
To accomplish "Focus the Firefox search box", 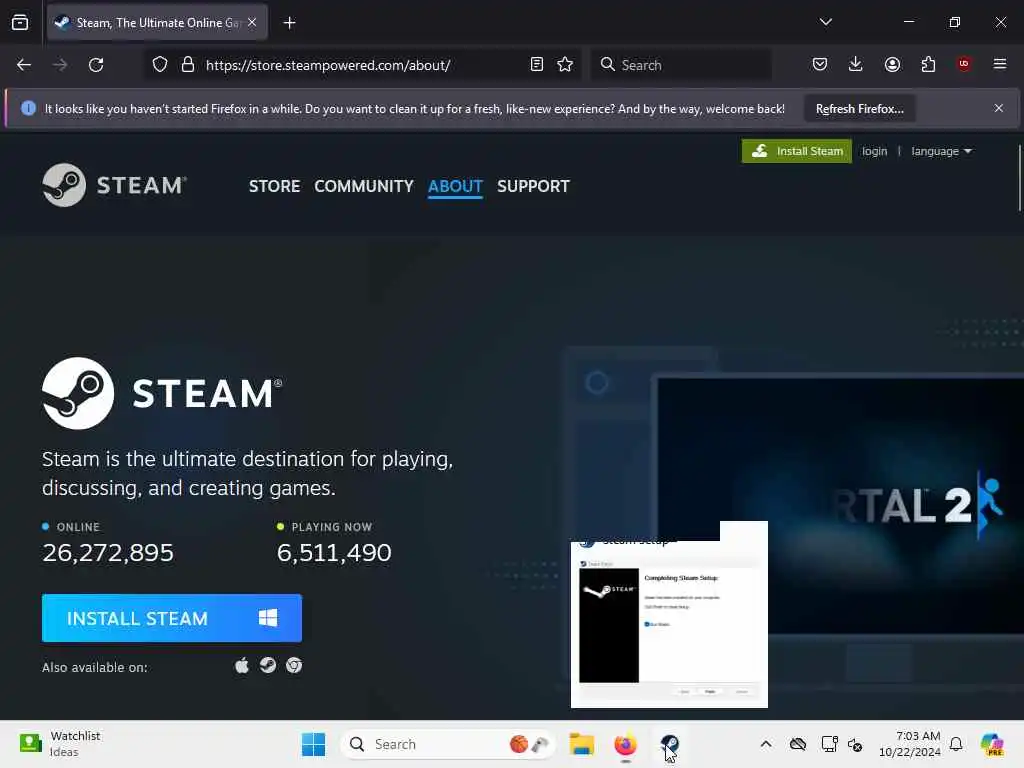I will point(681,65).
